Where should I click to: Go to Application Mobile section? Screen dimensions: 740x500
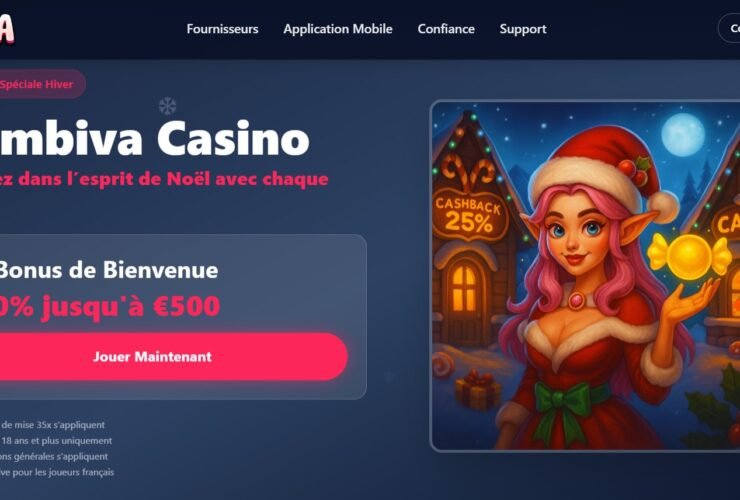click(x=338, y=29)
